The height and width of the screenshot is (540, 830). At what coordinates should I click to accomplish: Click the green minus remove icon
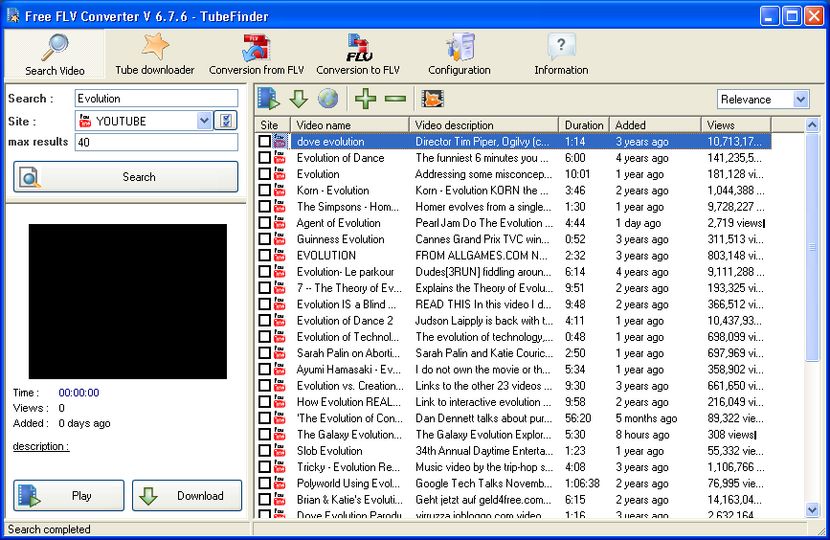click(x=395, y=99)
